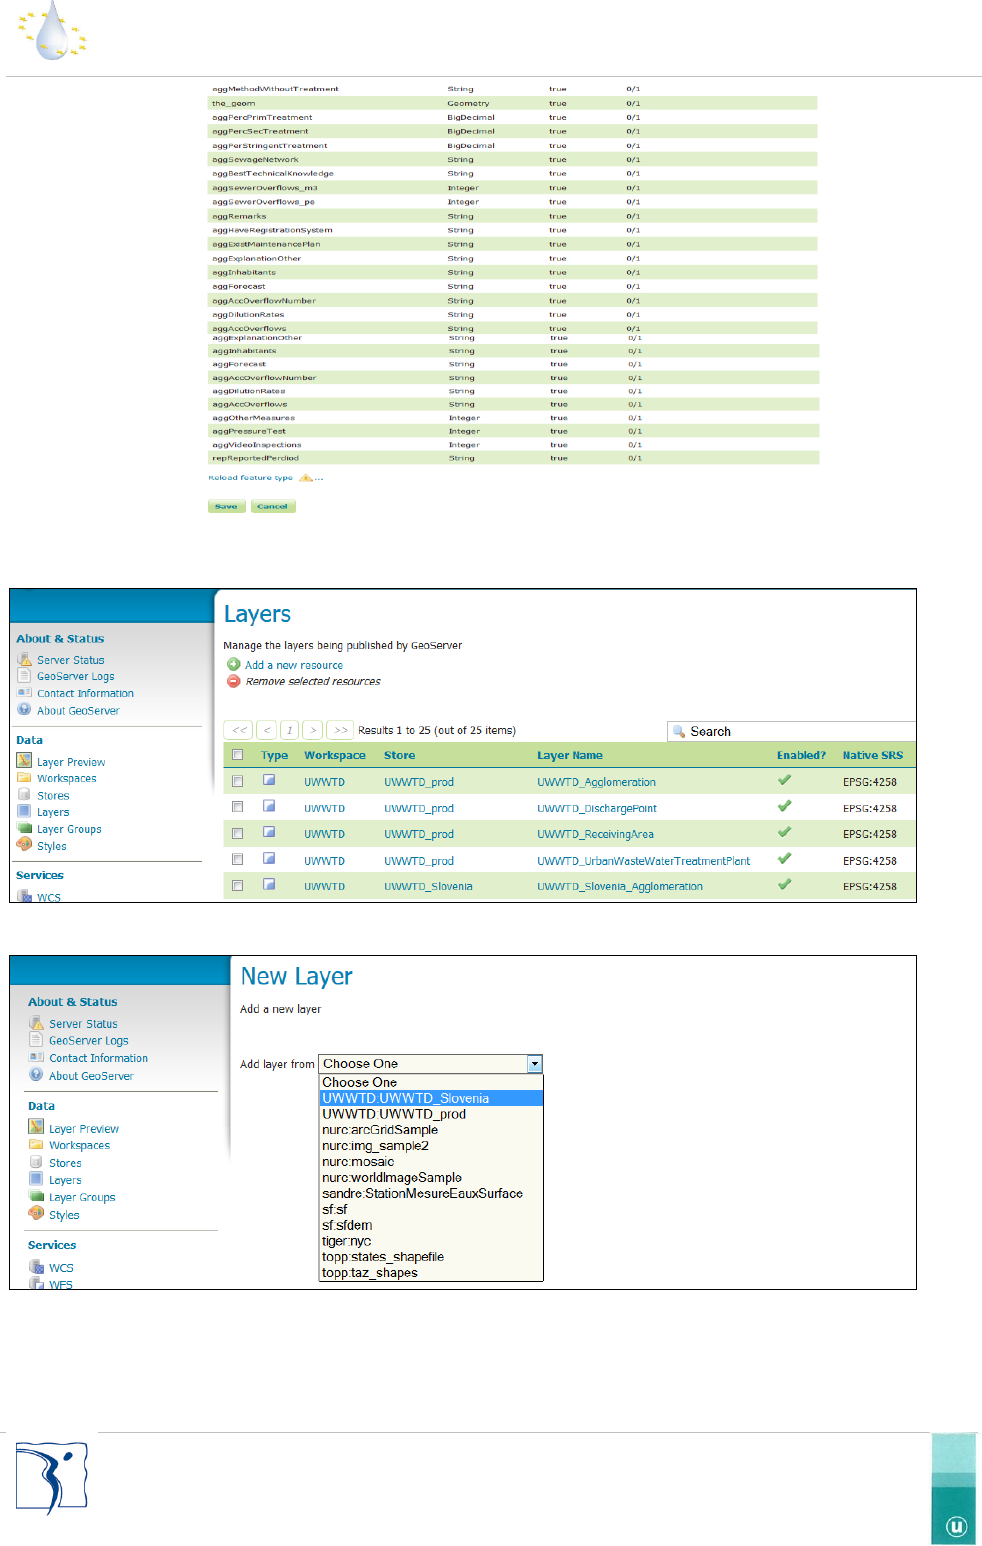Screen dimensions: 982x1546
Task: Click the_geom attribute row text
Action: 234,103
